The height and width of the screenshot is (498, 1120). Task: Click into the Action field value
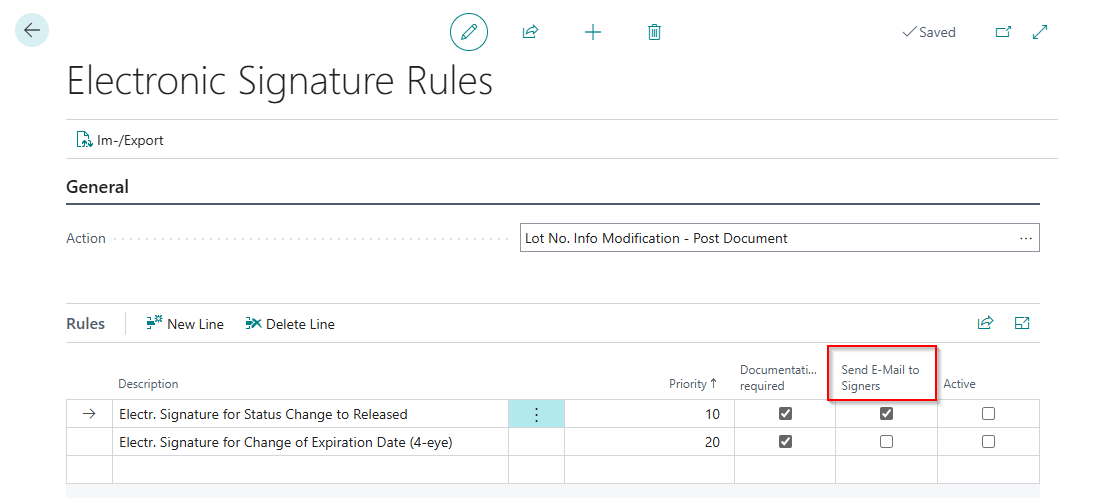point(767,238)
